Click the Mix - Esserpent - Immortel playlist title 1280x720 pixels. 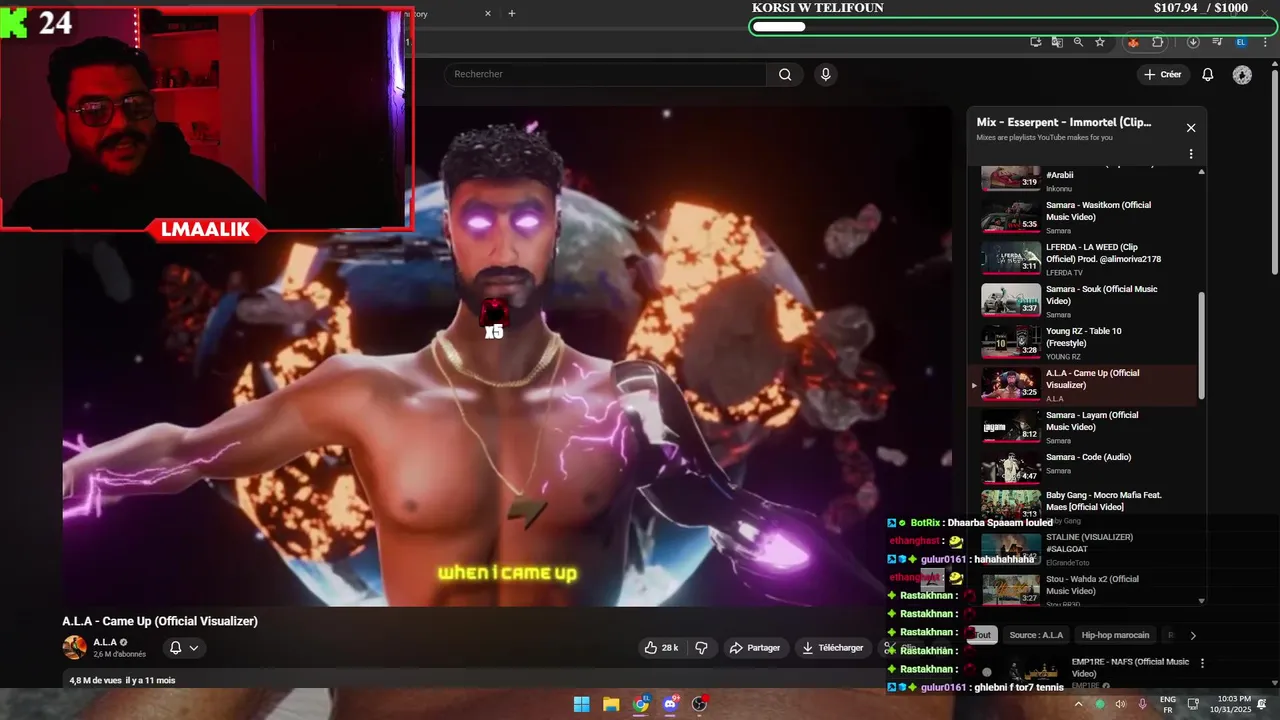pyautogui.click(x=1064, y=122)
